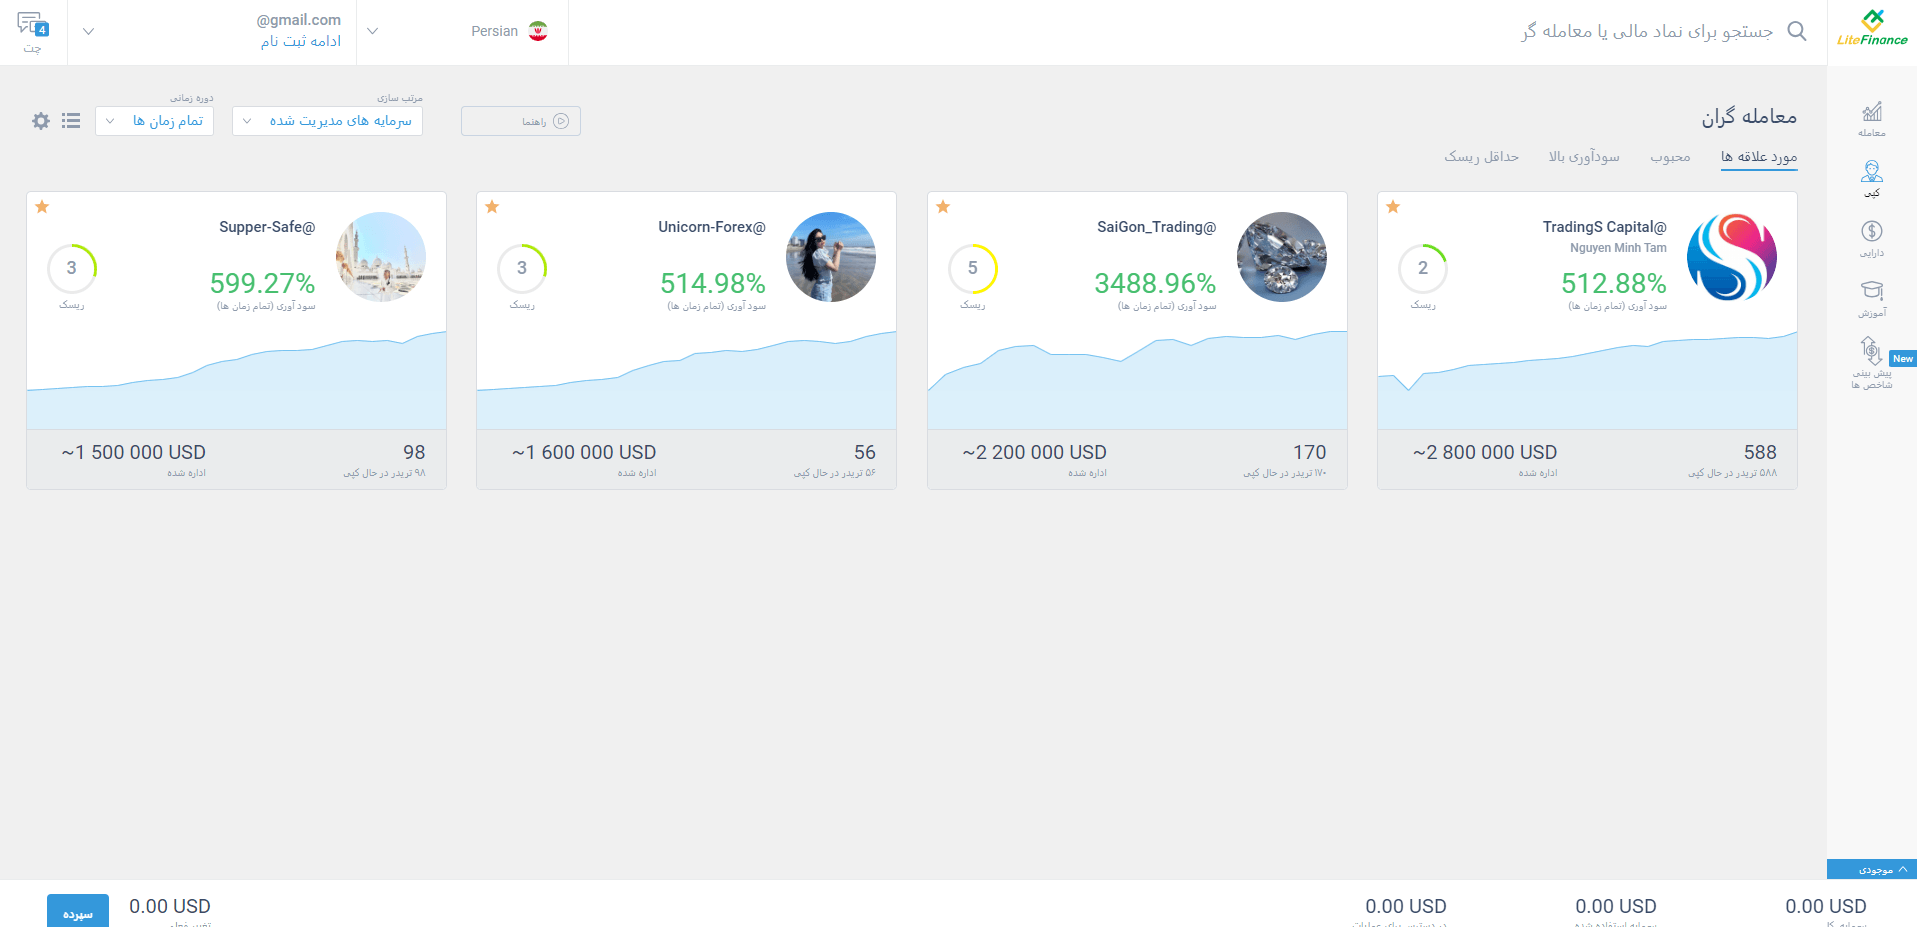
Task: Expand the gmail.com account menu
Action: coord(213,31)
